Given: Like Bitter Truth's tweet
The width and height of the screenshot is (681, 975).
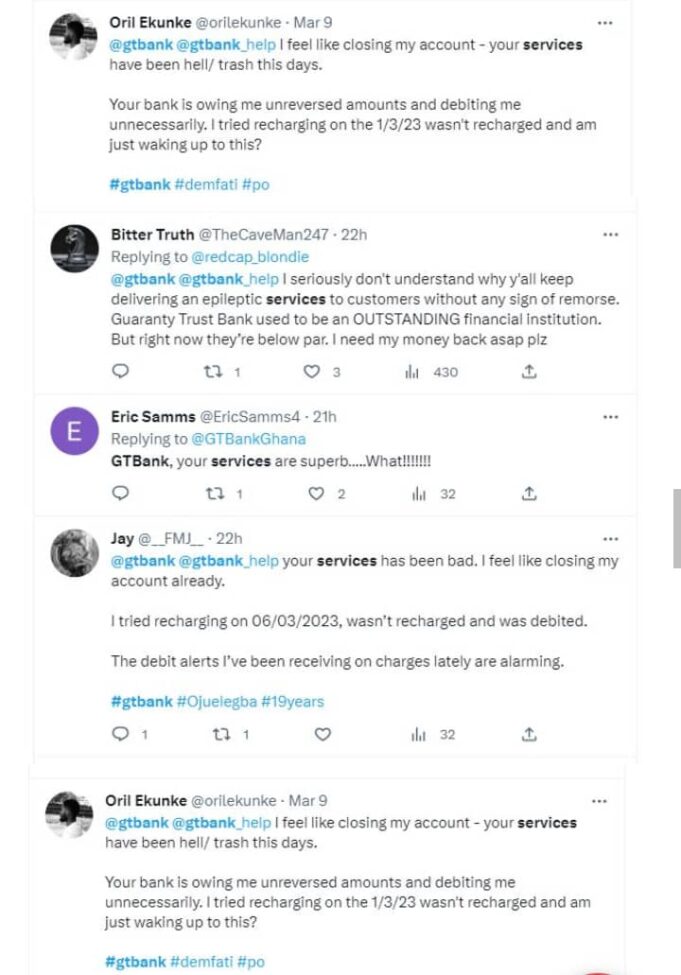Looking at the screenshot, I should pos(312,372).
